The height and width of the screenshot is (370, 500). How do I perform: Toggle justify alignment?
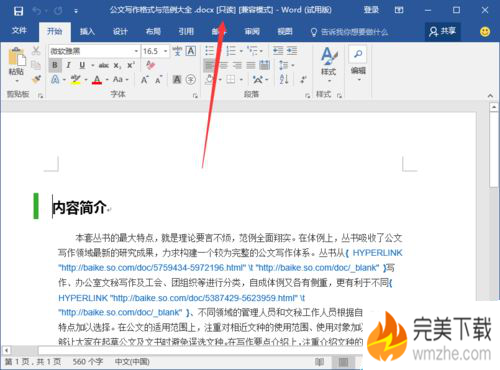click(251, 65)
